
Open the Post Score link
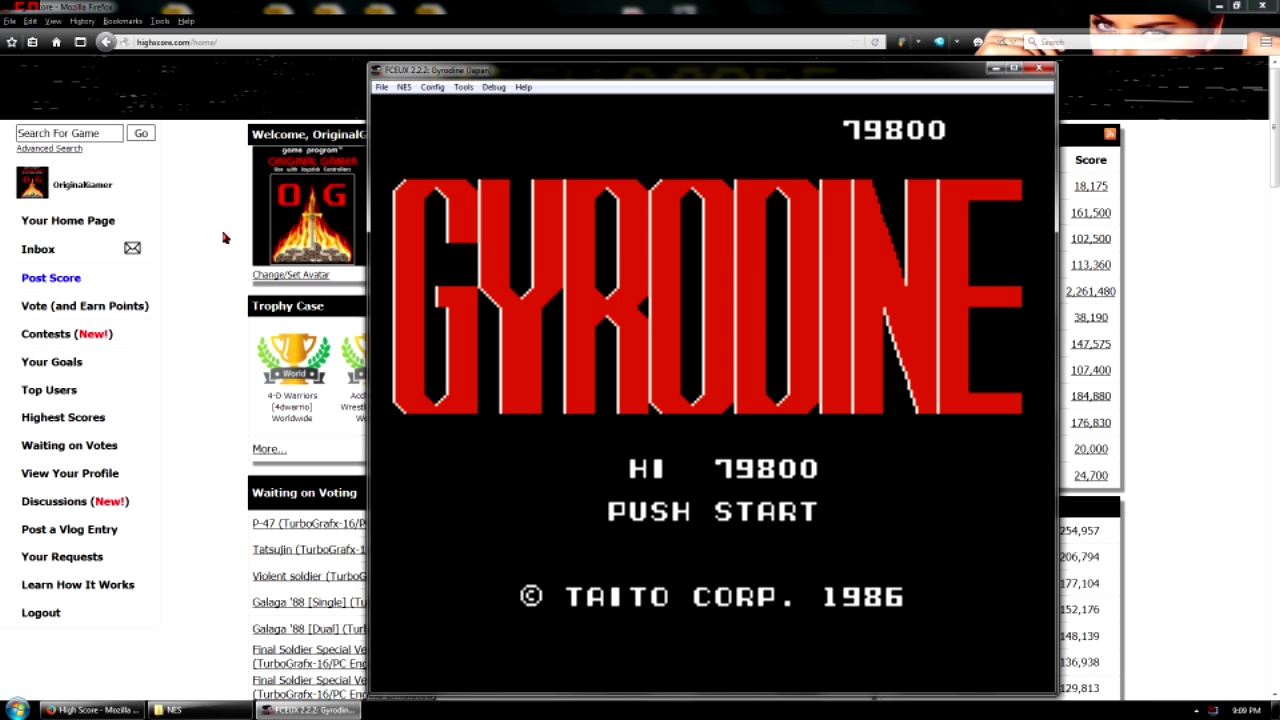click(51, 278)
